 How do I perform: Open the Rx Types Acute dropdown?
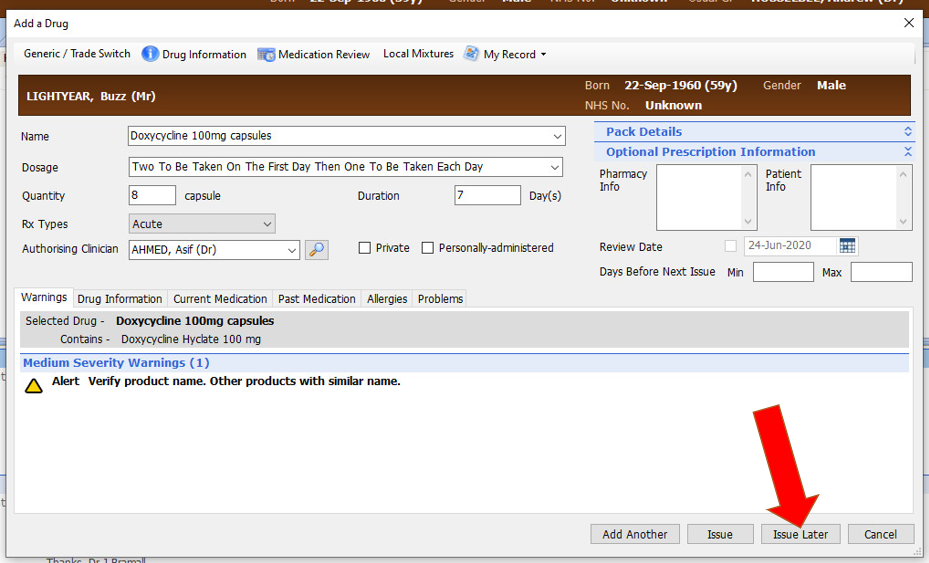(x=266, y=224)
